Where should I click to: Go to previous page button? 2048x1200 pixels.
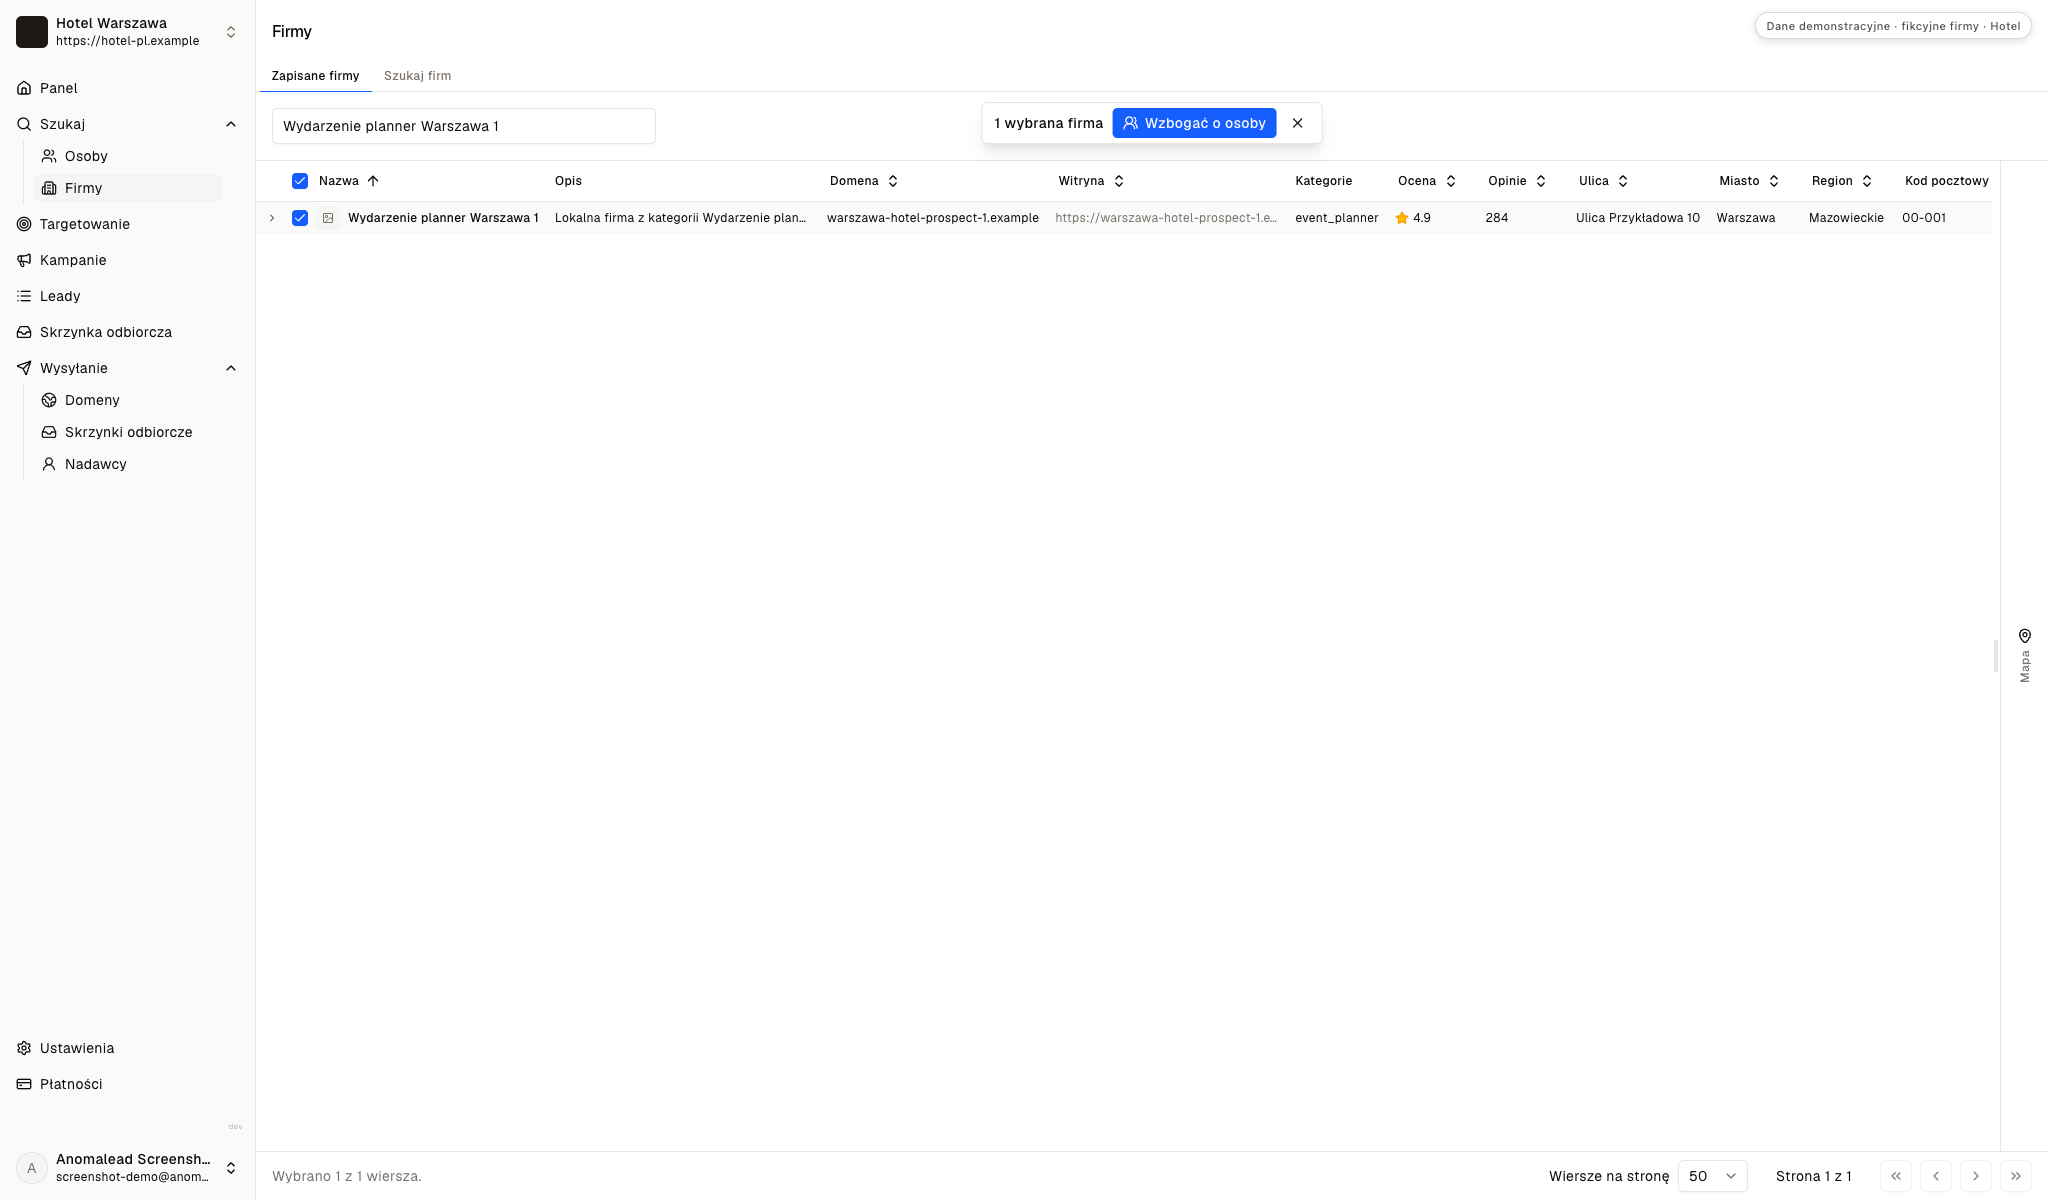click(1936, 1176)
